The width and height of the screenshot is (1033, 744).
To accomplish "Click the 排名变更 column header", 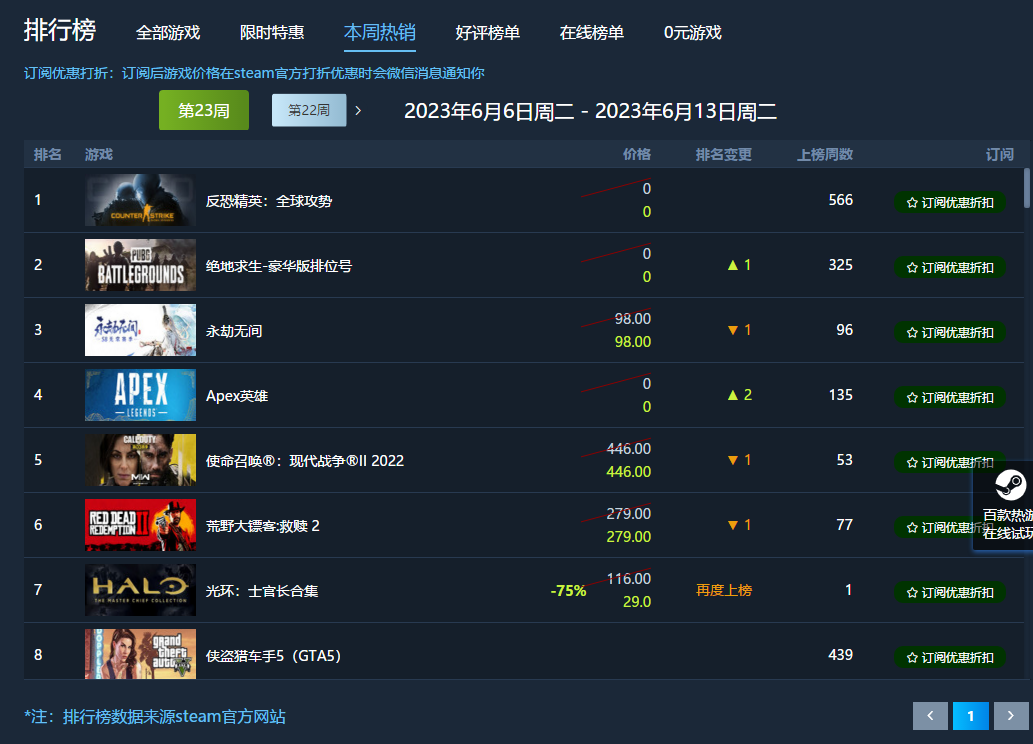I will tap(723, 154).
